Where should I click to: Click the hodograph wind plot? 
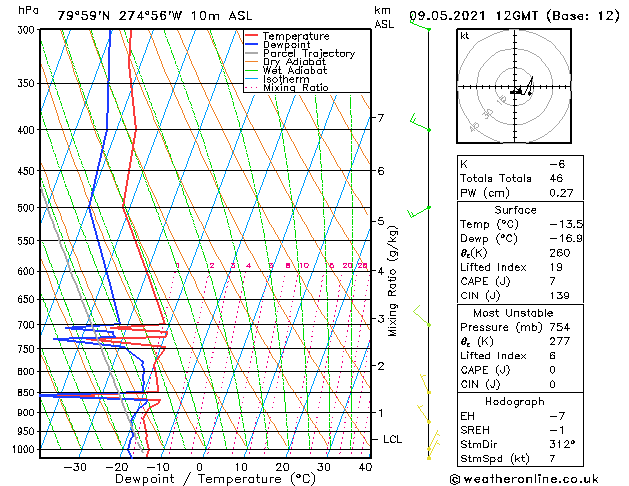[x=514, y=86]
